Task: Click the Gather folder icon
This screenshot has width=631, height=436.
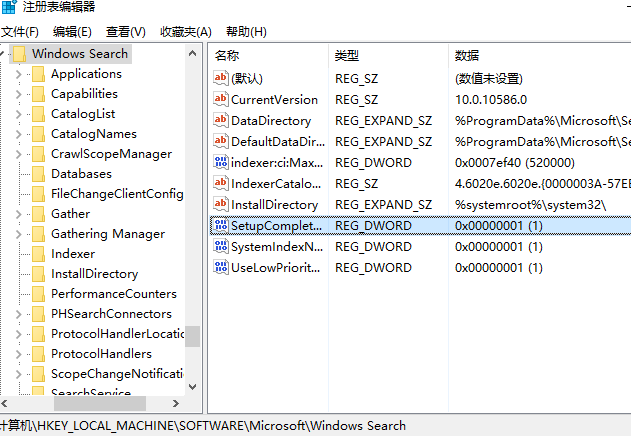Action: click(x=39, y=214)
